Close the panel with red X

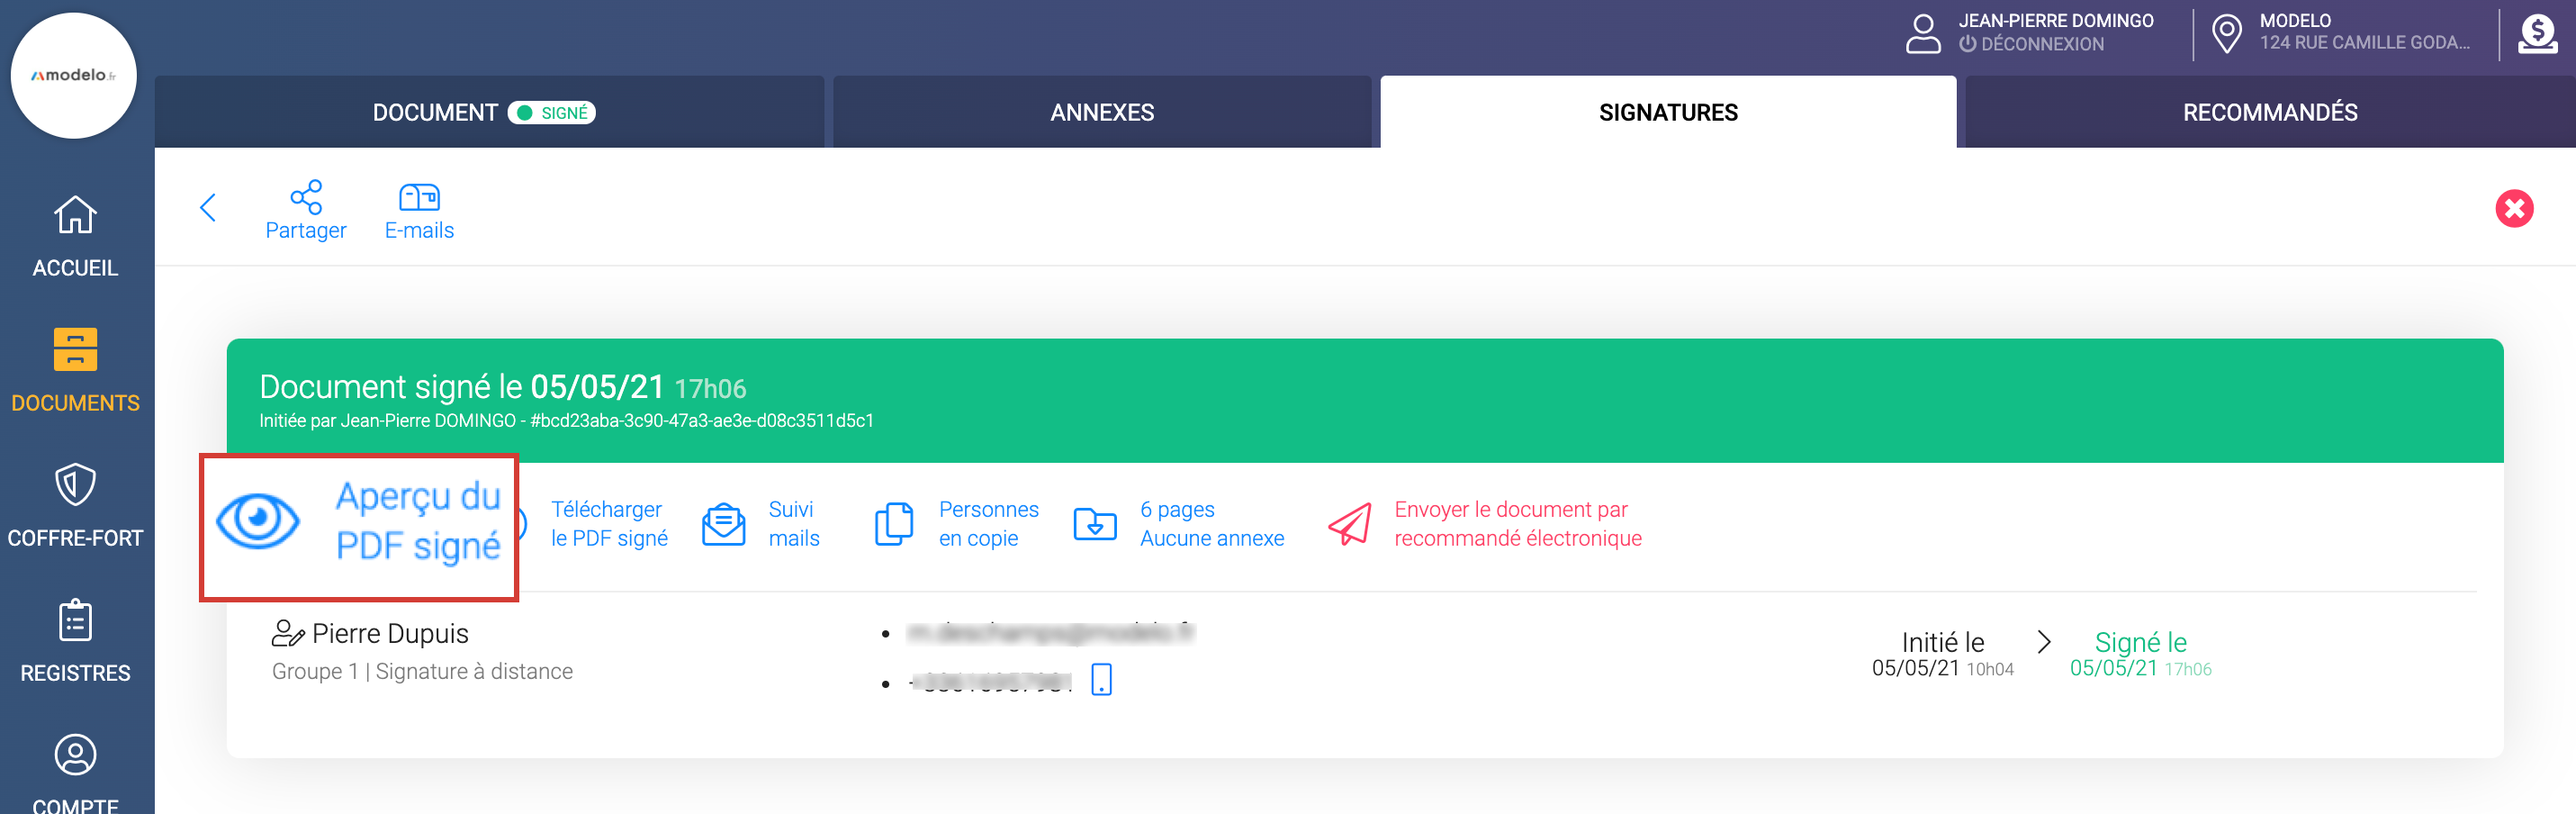point(2513,209)
